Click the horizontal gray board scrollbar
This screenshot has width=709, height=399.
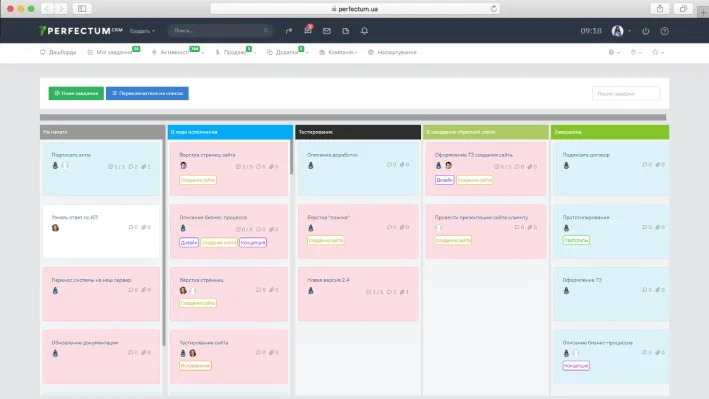click(x=353, y=117)
